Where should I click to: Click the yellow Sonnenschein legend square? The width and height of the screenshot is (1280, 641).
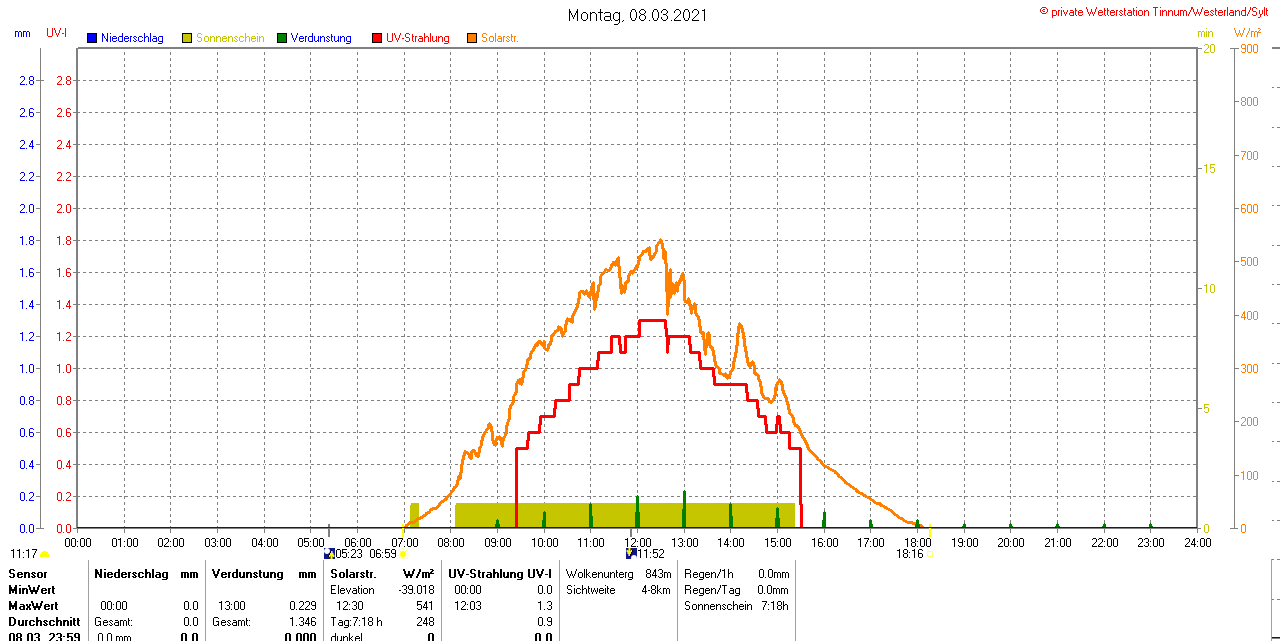[x=187, y=38]
